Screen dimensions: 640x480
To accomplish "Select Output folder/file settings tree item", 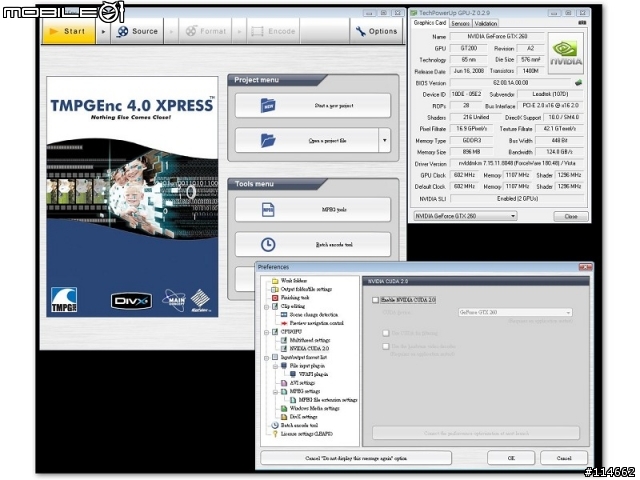I will [x=306, y=289].
